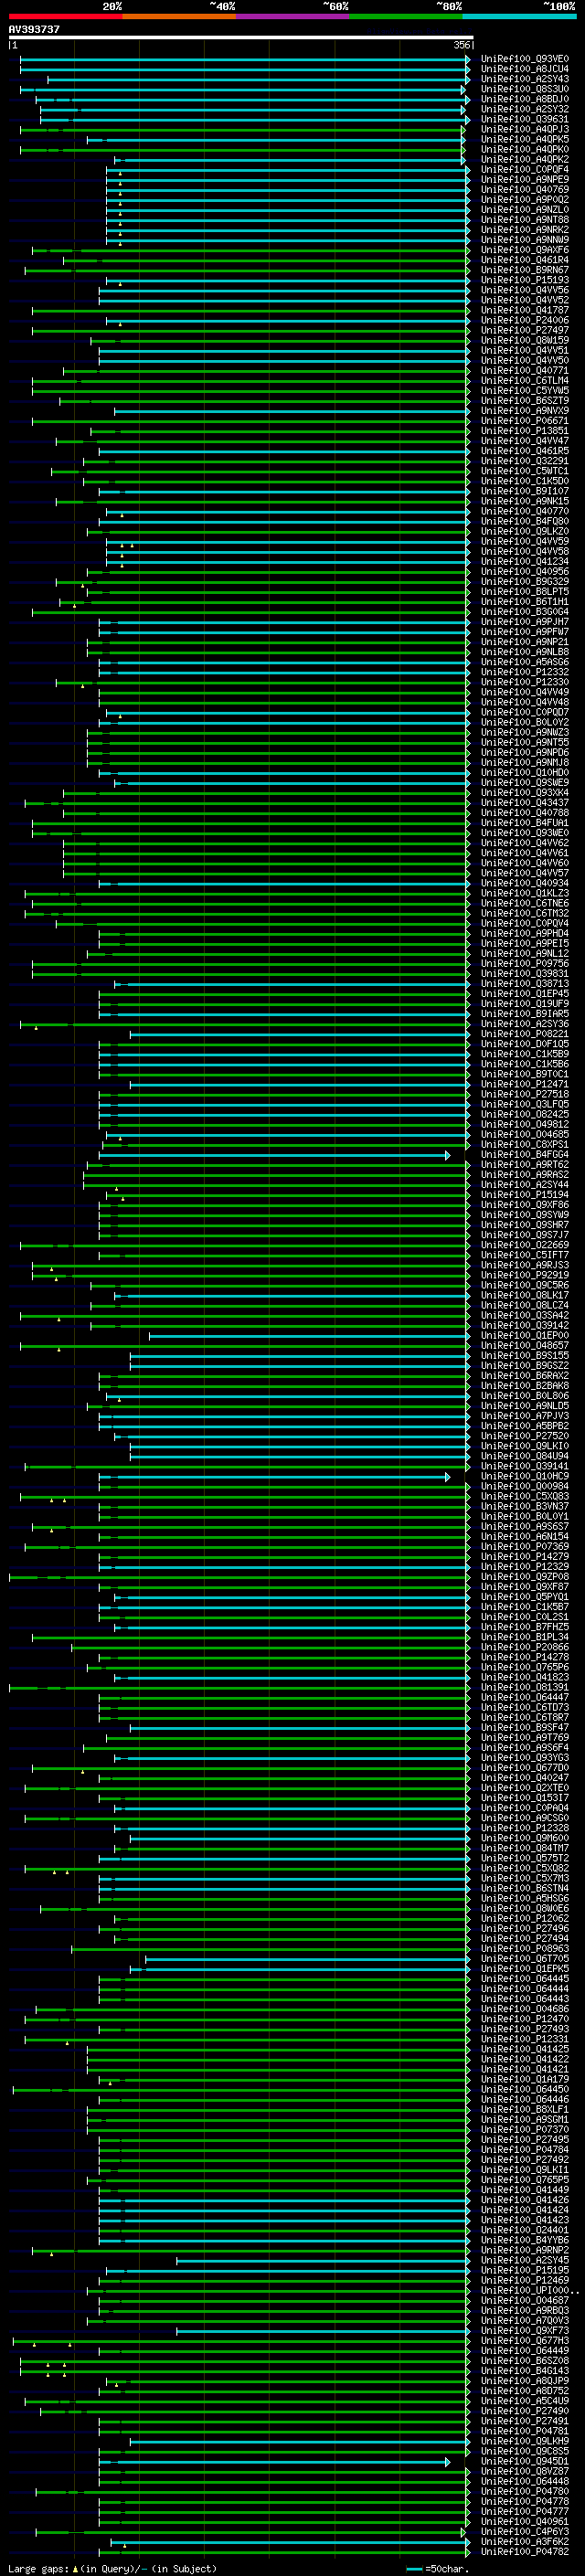The height and width of the screenshot is (2576, 585).
Task: Click the cyan alignment bar for UniRef100_Q93VE0
Action: [x=245, y=59]
